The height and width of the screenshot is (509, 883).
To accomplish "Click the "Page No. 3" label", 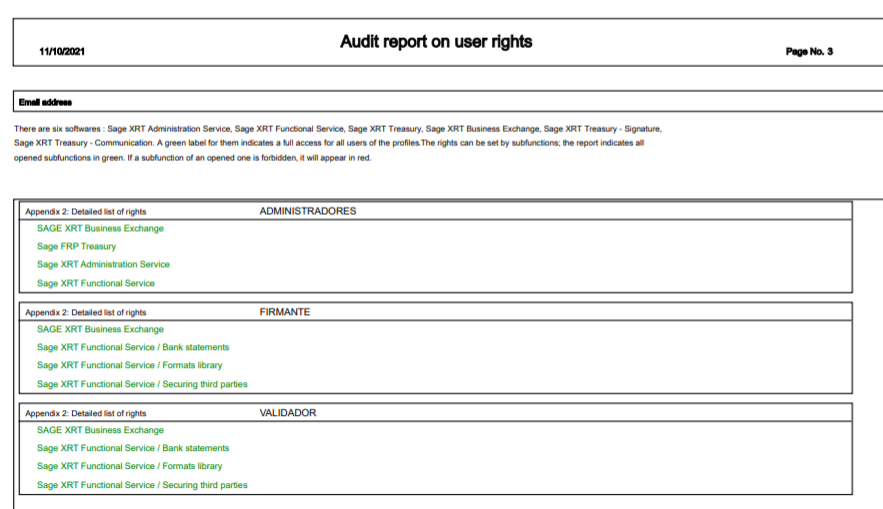I will (809, 52).
